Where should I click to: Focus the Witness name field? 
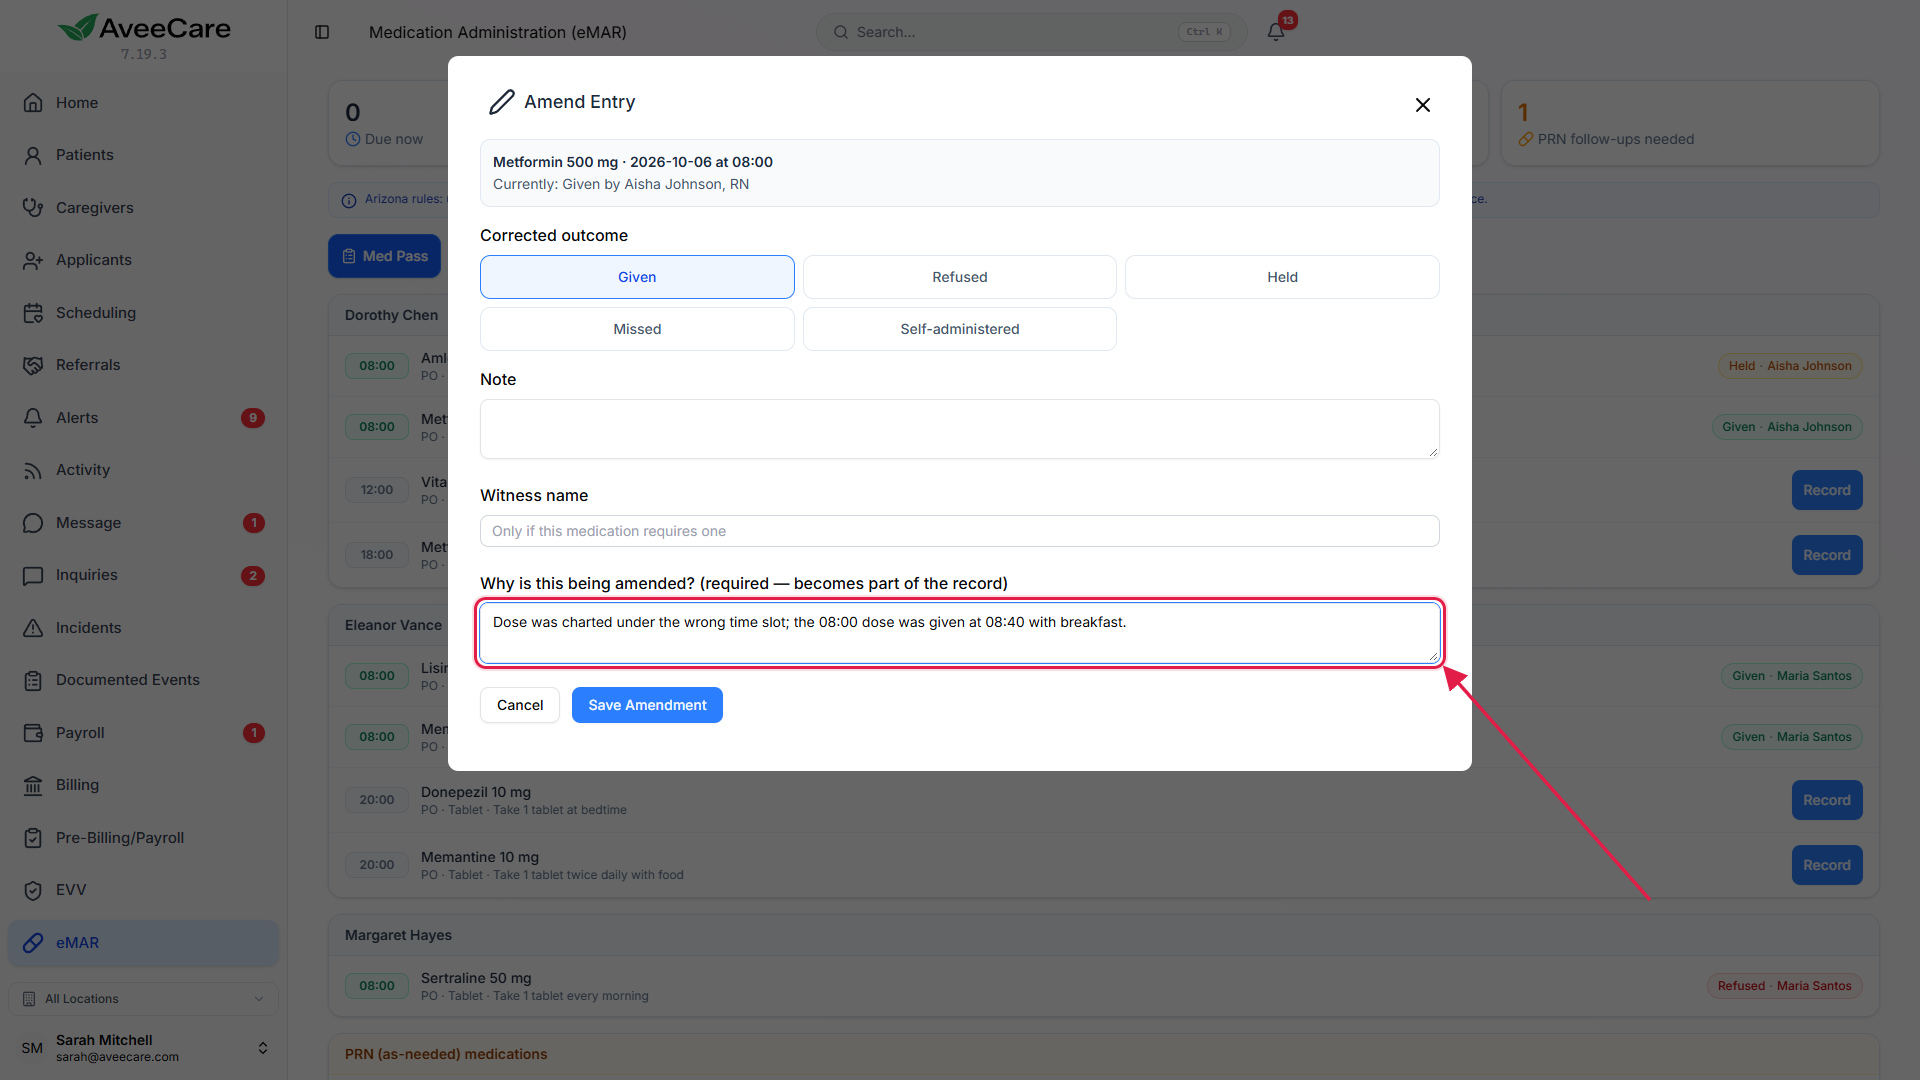959,531
